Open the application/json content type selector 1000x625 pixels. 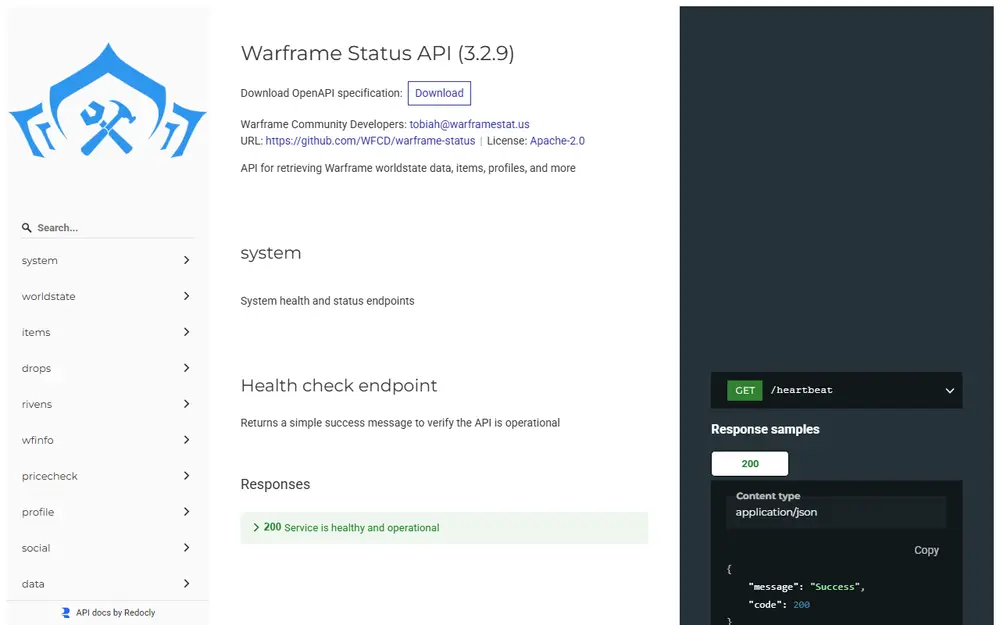pos(836,512)
